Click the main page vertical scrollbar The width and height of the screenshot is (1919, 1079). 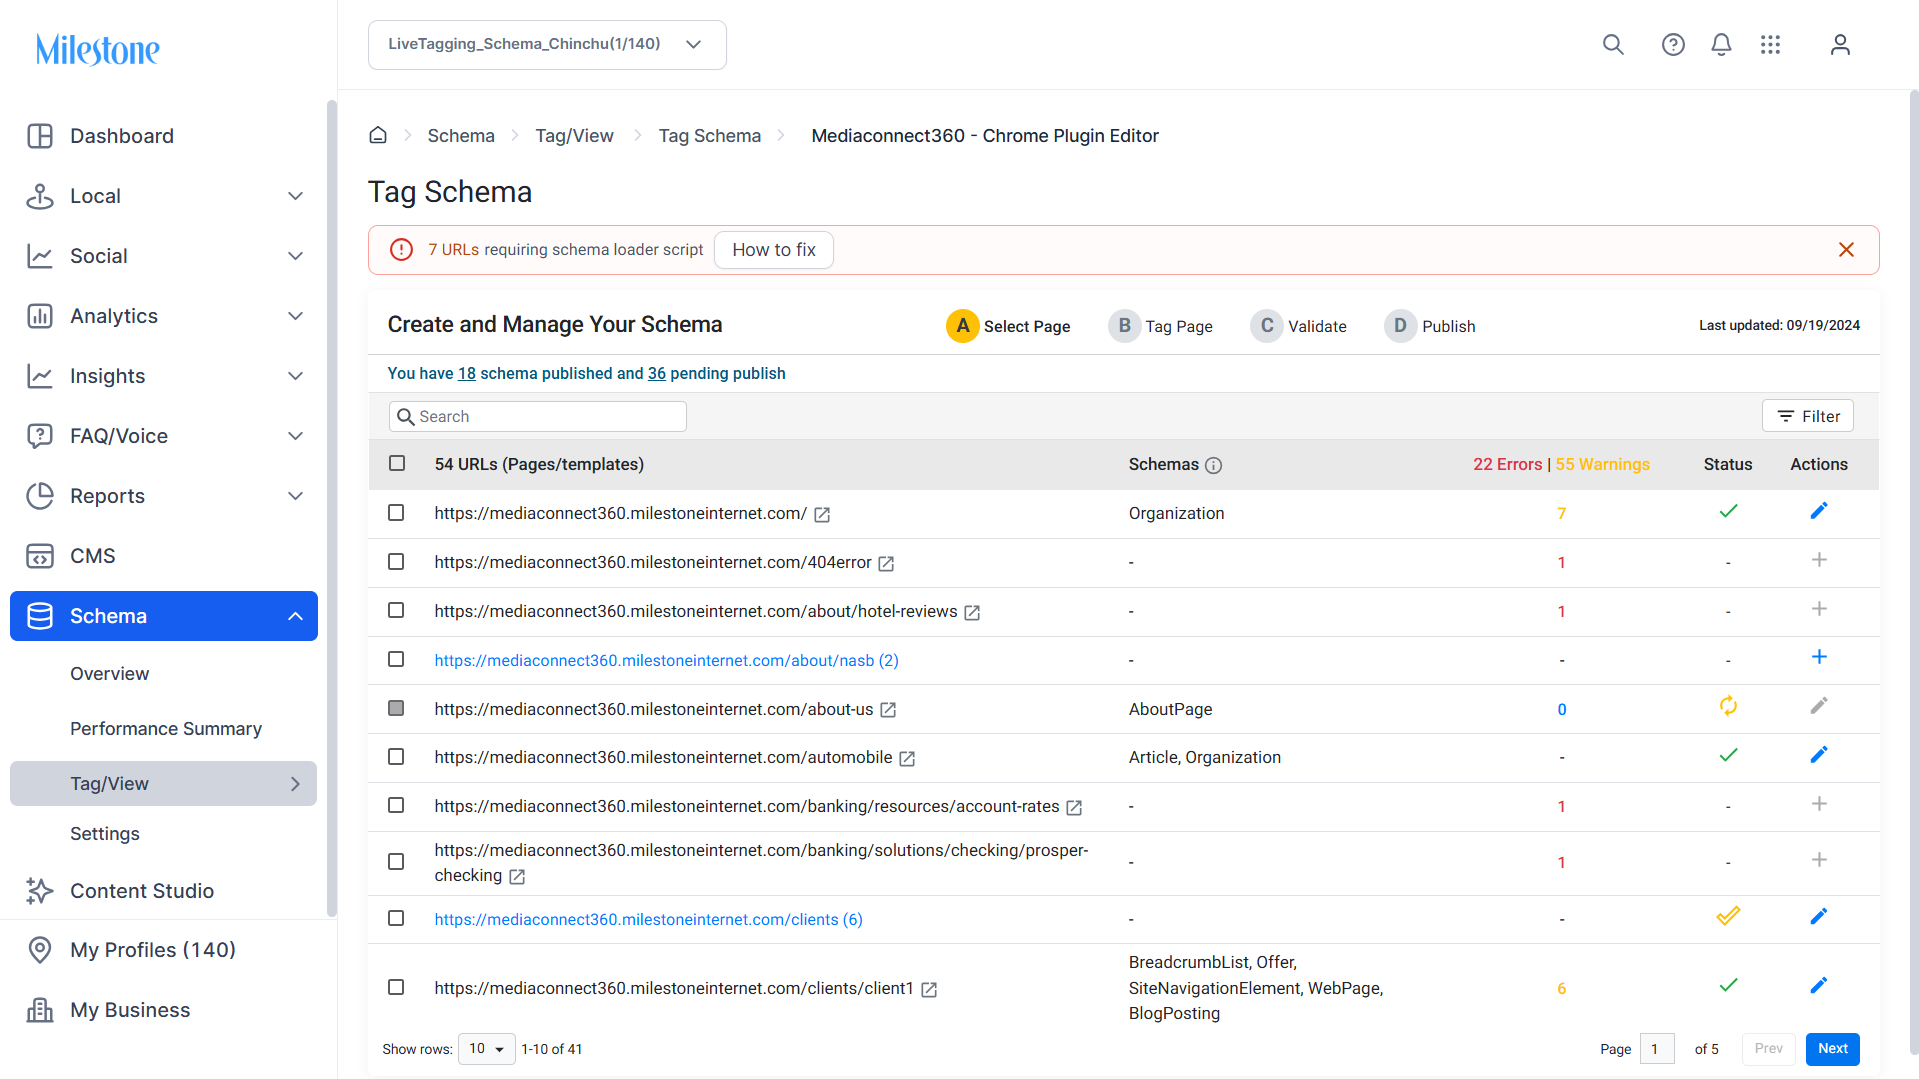(x=1914, y=572)
